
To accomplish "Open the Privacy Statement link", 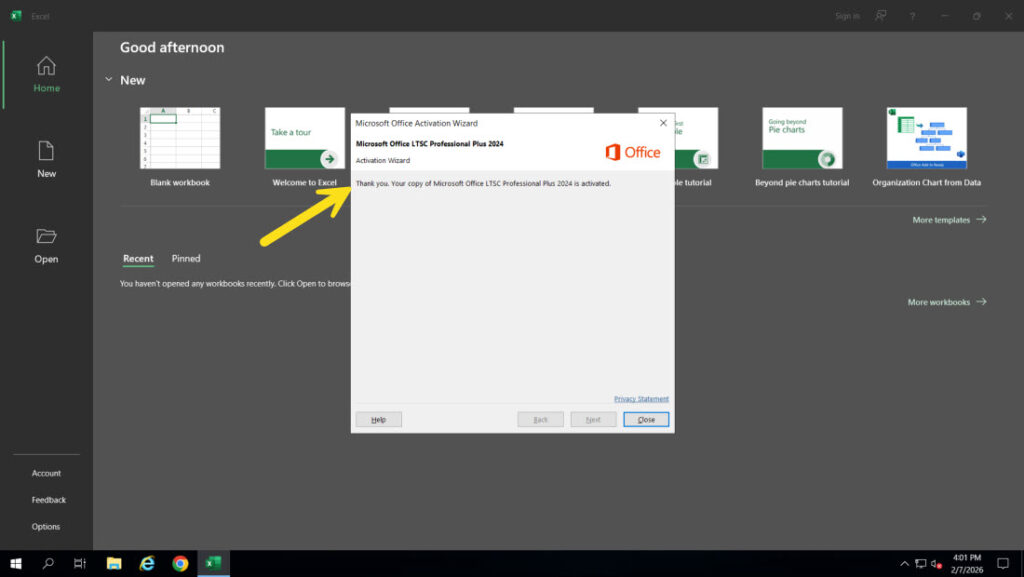I will click(x=641, y=399).
